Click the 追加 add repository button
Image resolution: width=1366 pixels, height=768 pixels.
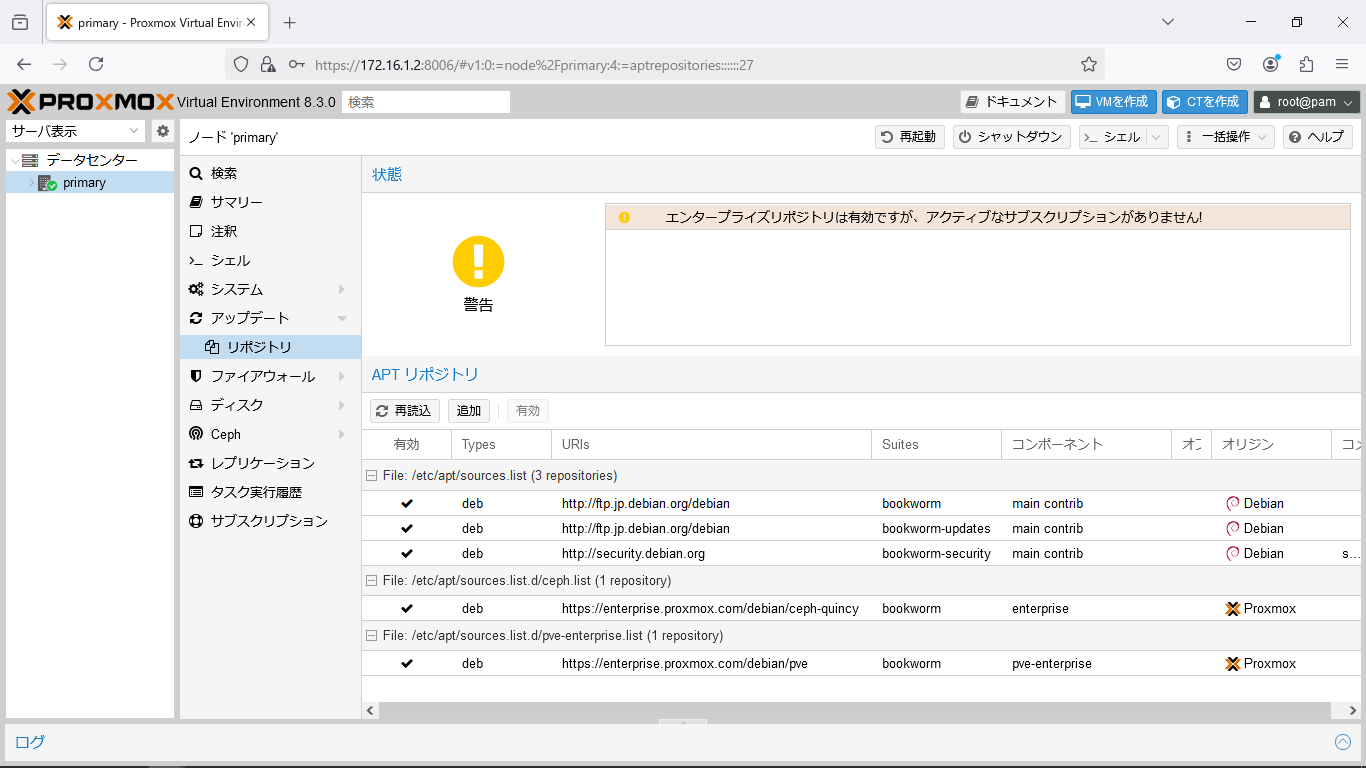(x=469, y=411)
